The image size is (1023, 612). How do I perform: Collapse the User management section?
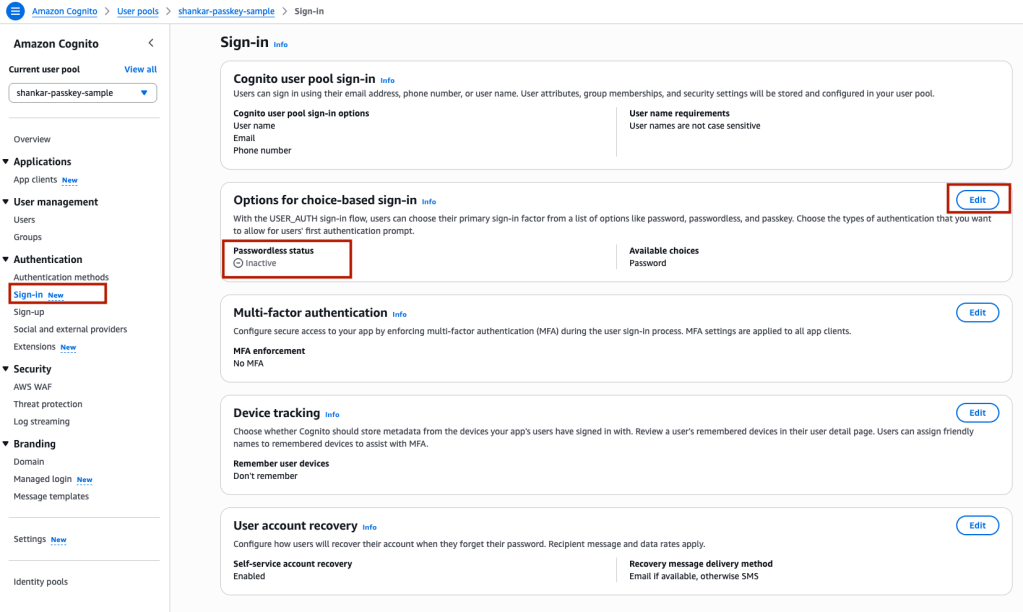6,201
